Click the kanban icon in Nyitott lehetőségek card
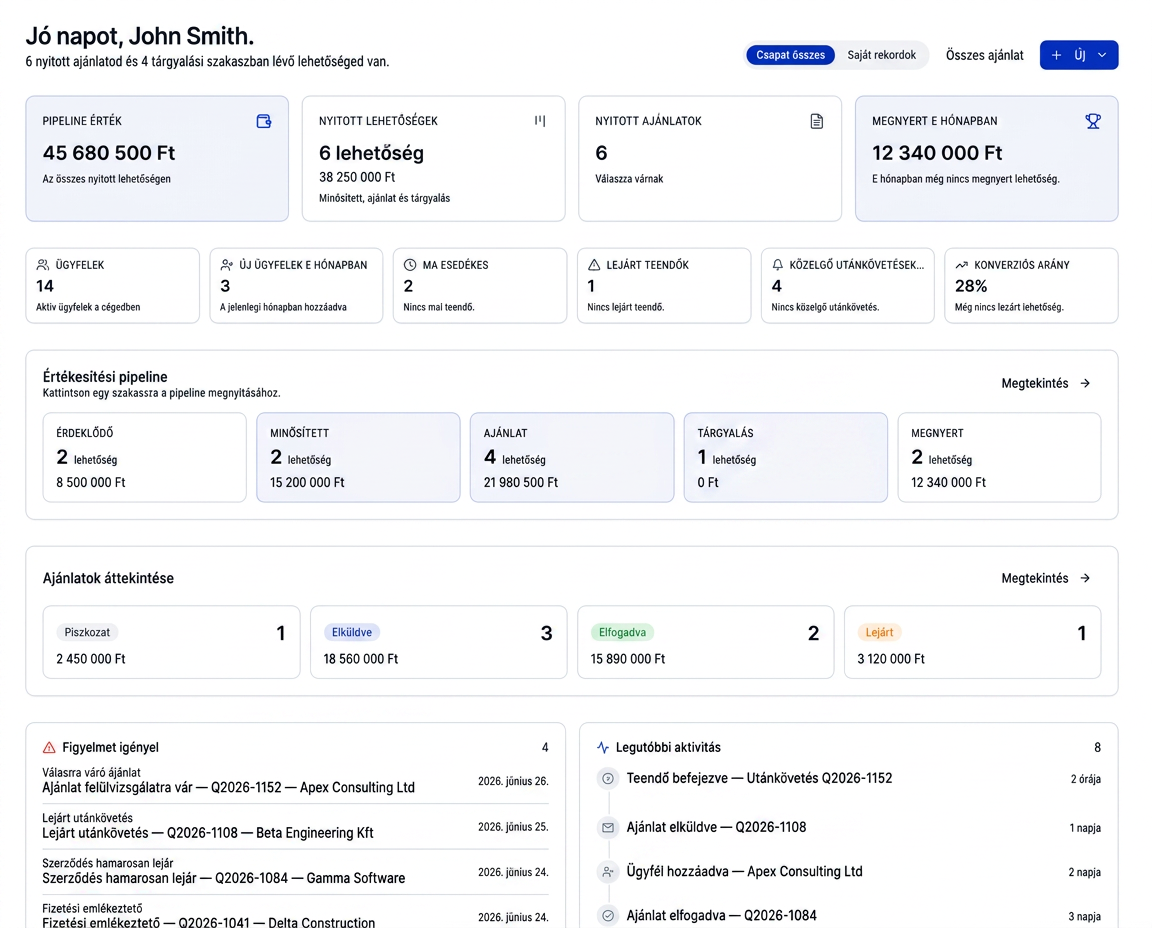The height and width of the screenshot is (928, 1152). point(540,121)
